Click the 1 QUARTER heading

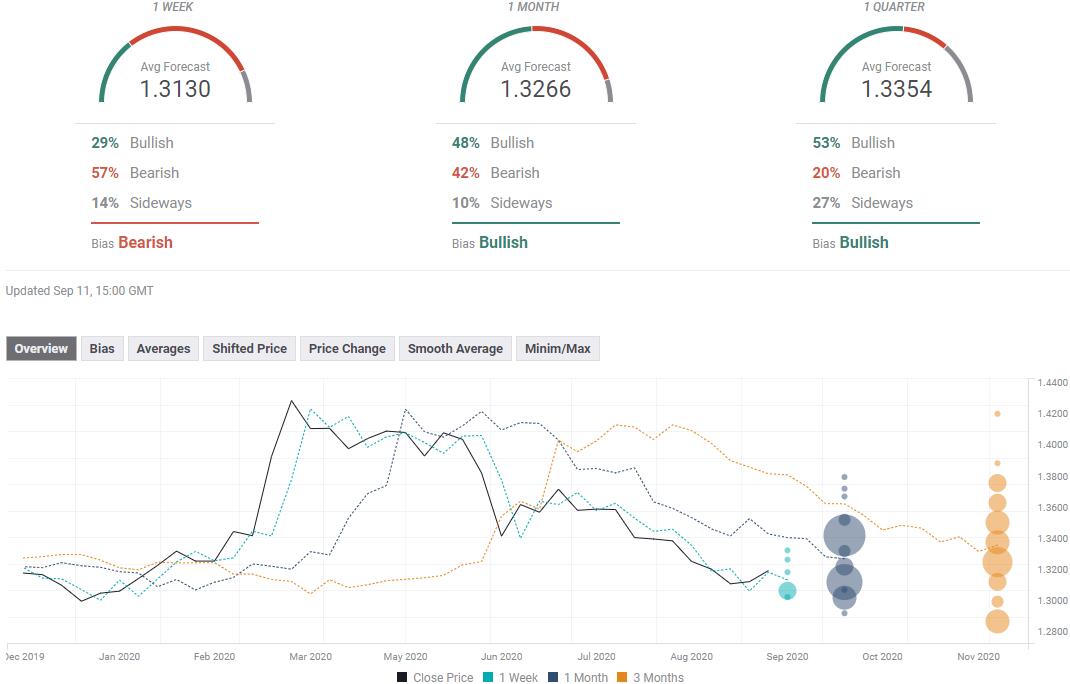coord(894,7)
